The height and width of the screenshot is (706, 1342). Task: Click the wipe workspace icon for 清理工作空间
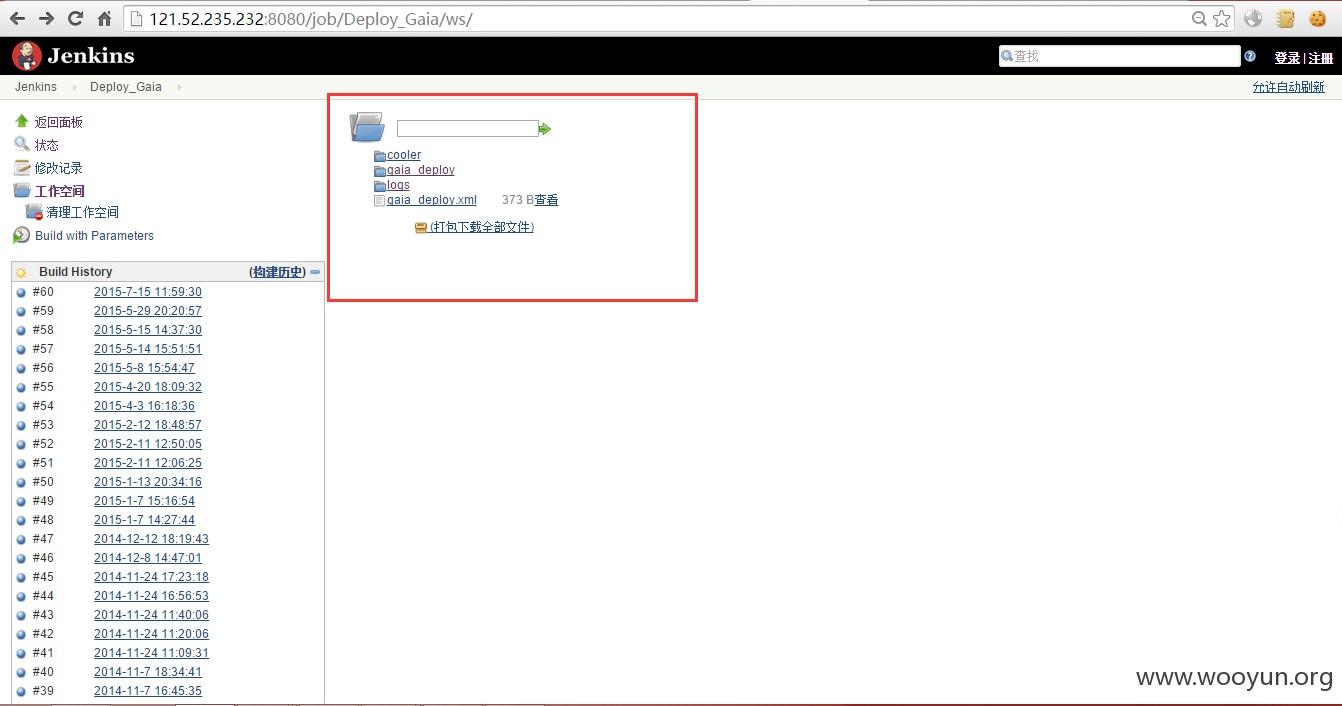34,212
